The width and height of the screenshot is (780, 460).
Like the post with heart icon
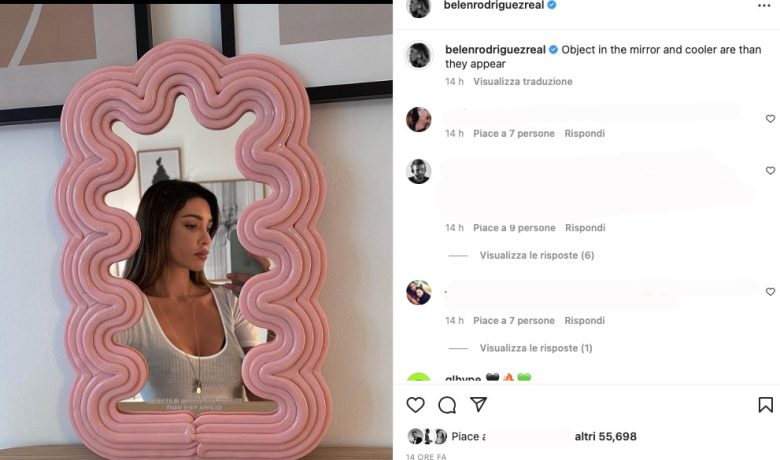[x=415, y=405]
